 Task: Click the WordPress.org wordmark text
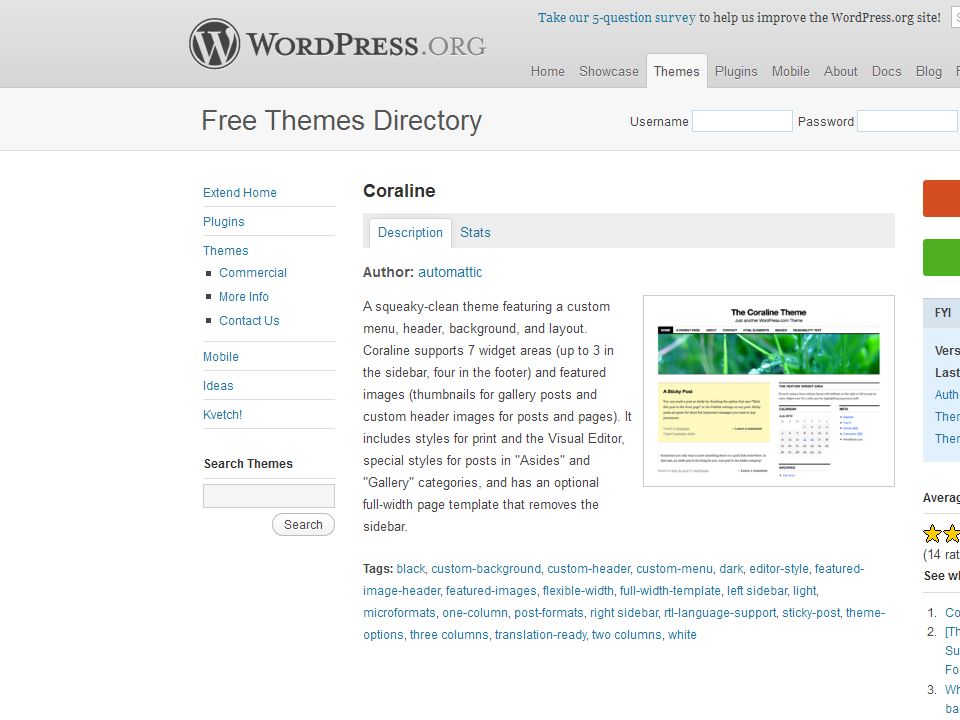(x=366, y=45)
